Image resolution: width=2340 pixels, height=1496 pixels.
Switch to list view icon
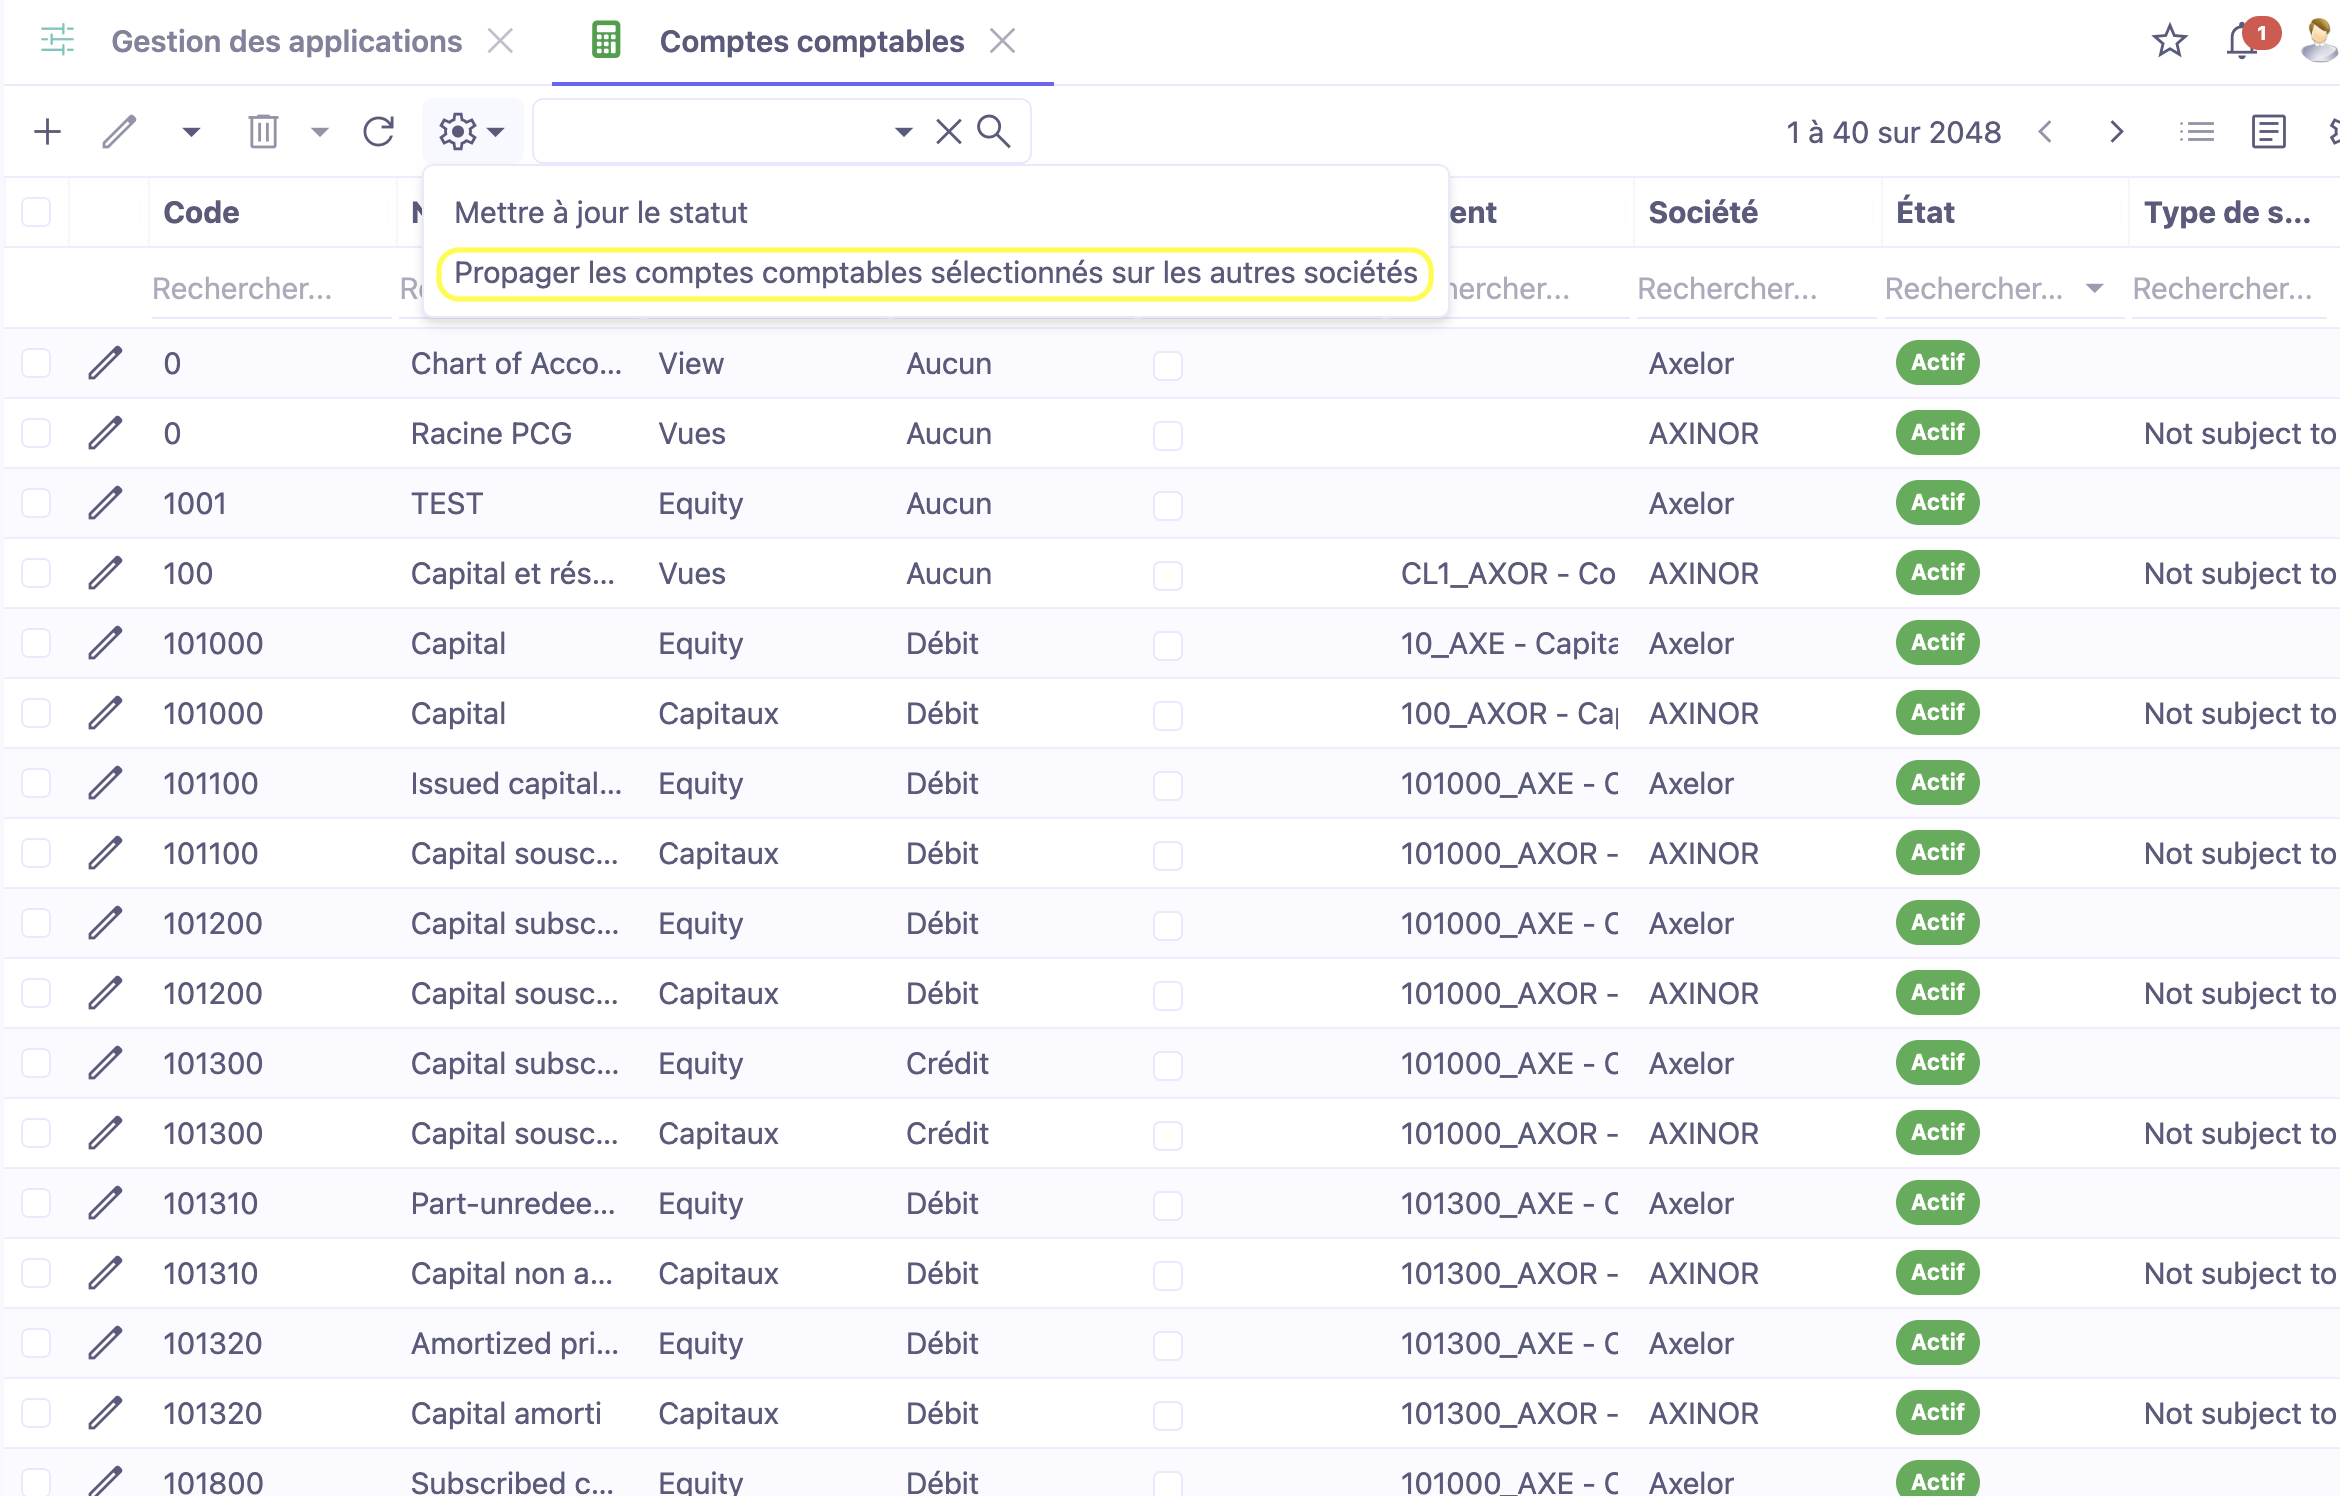pos(2196,132)
